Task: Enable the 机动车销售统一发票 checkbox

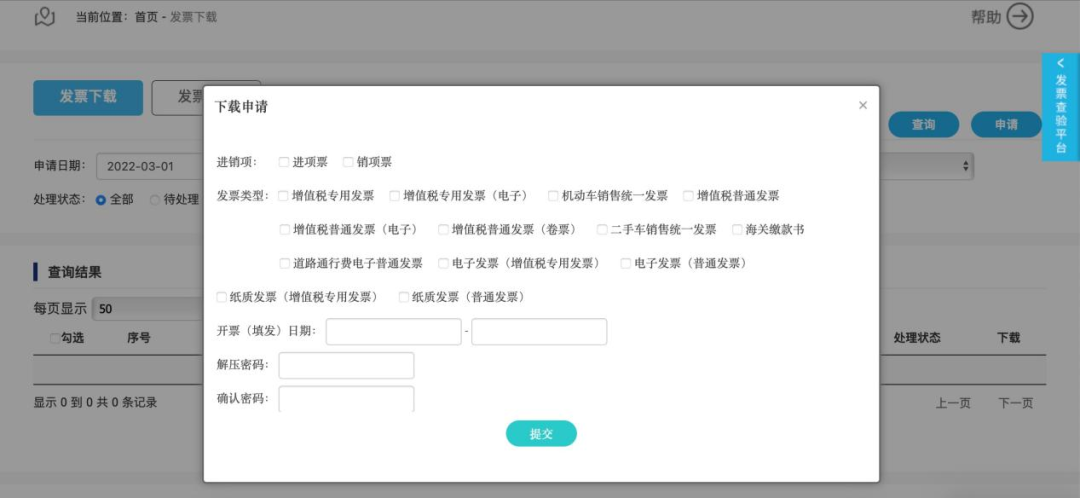Action: point(553,196)
